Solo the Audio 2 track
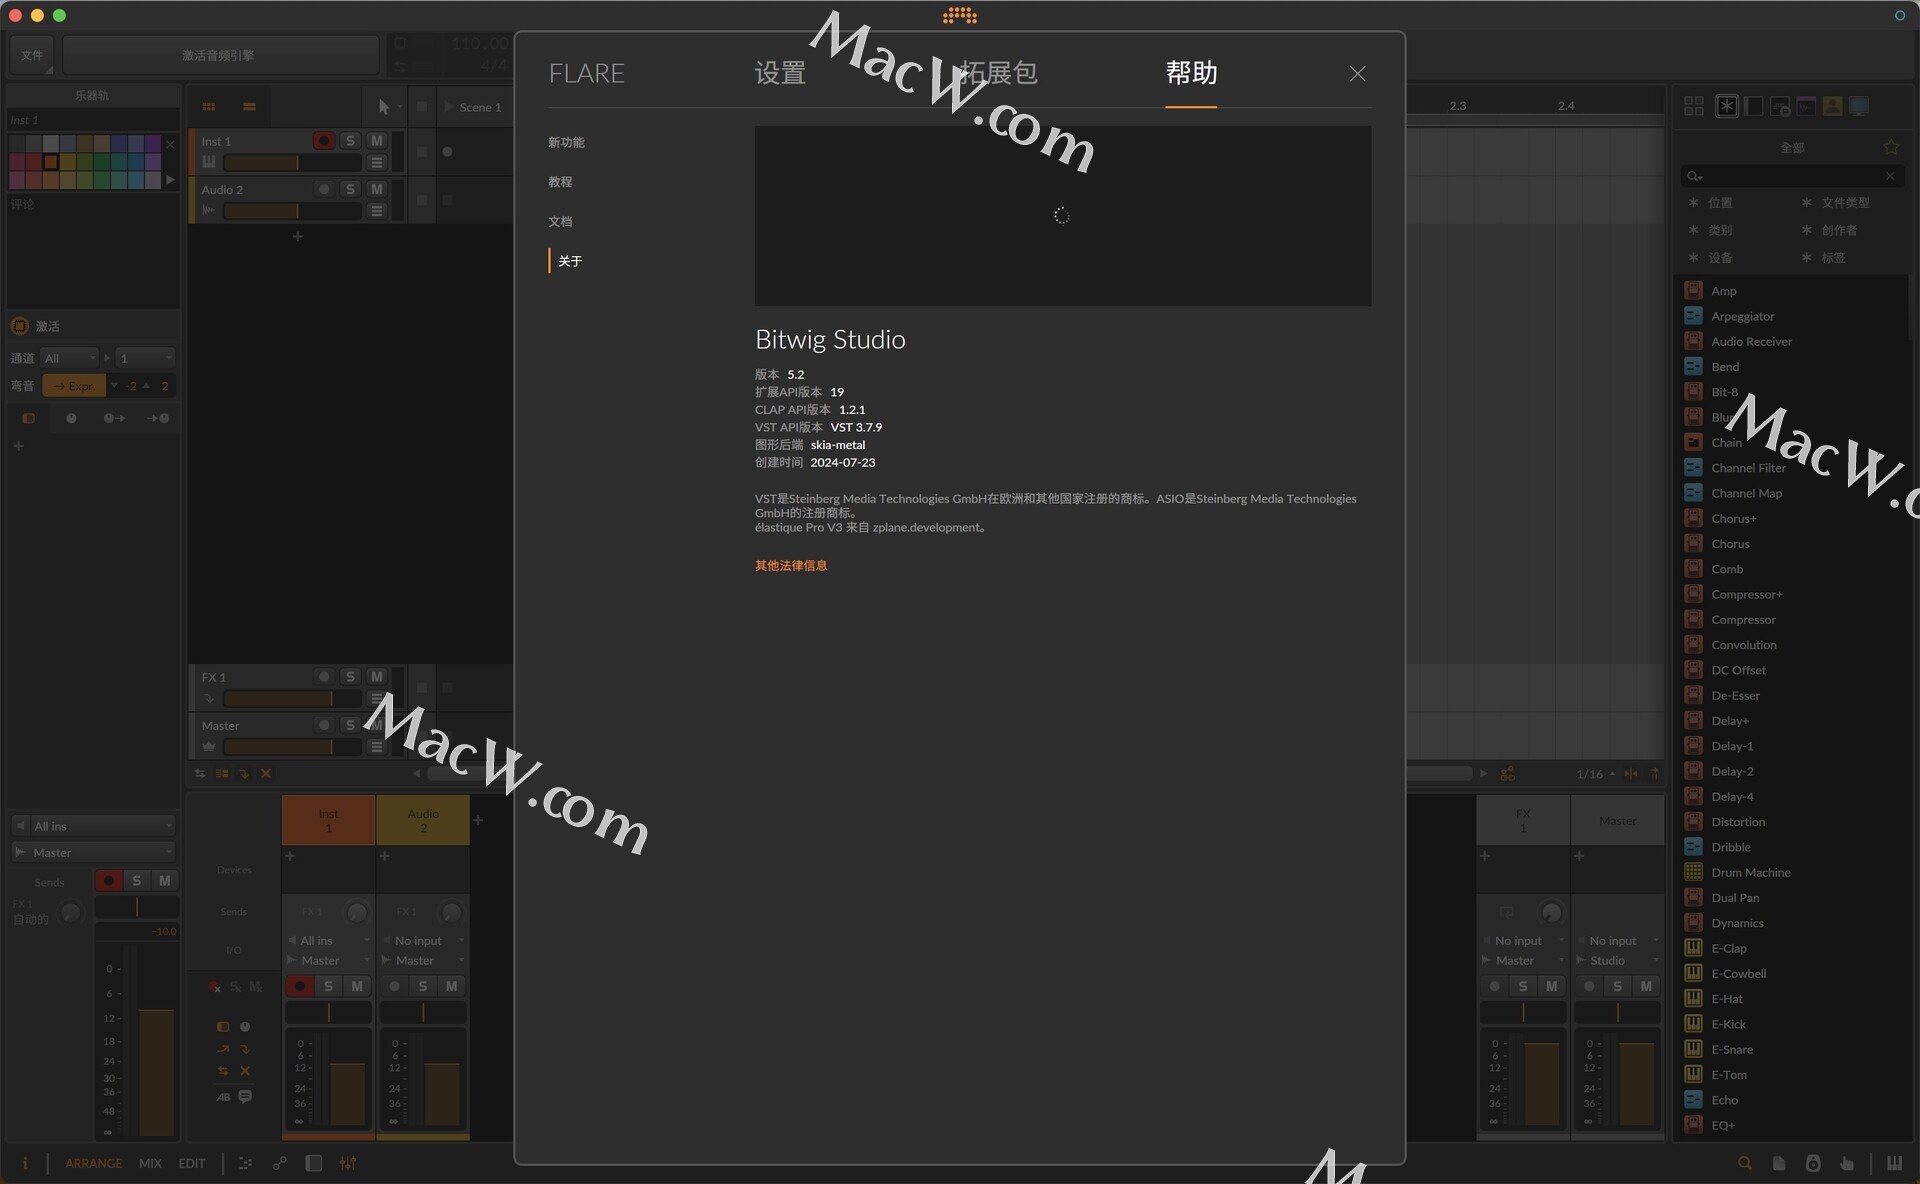 350,189
